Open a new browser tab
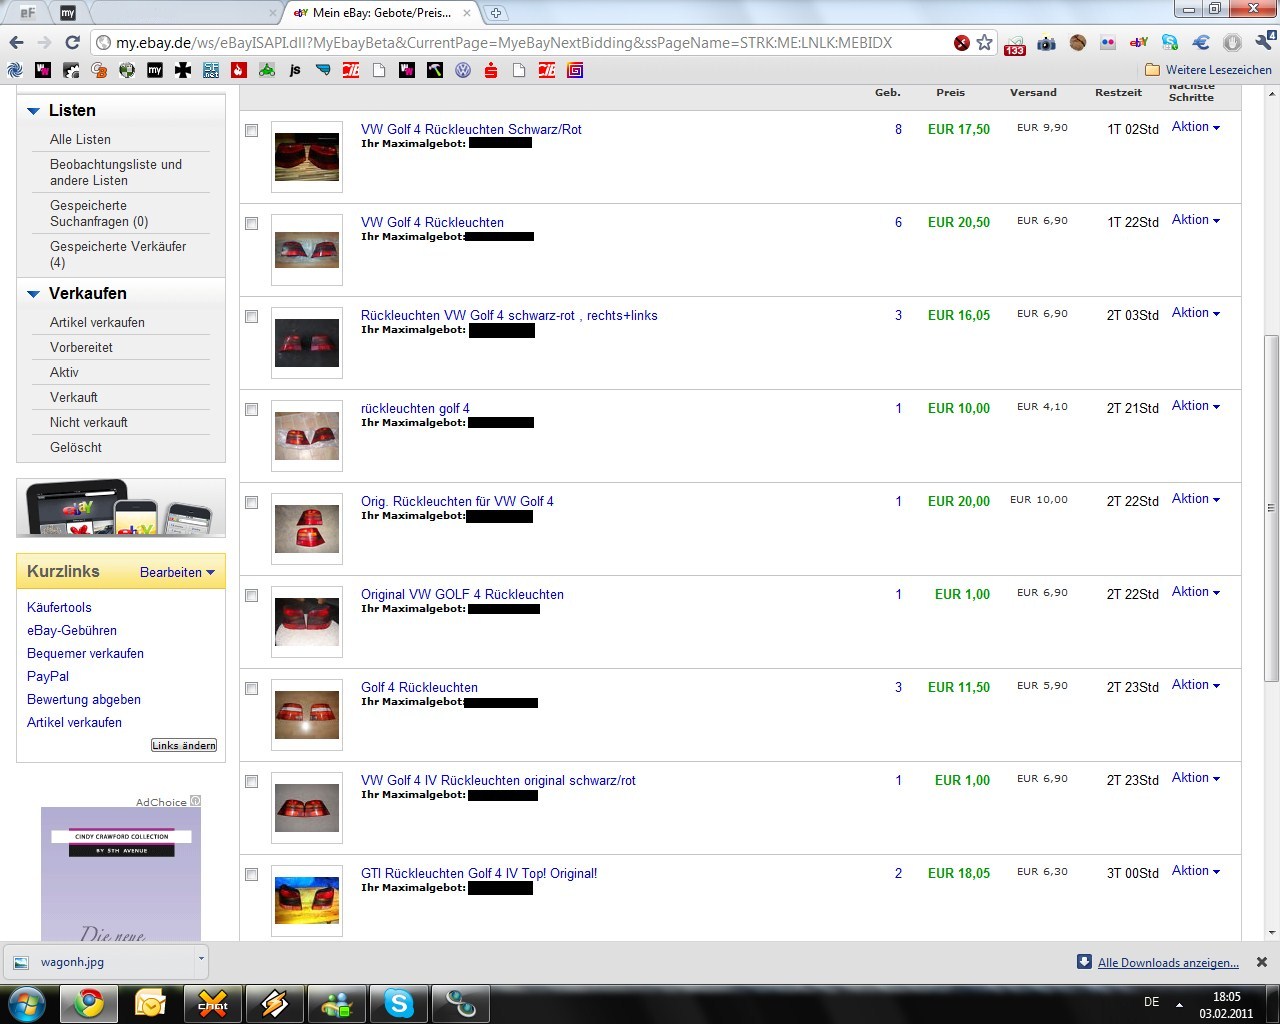The width and height of the screenshot is (1280, 1024). pyautogui.click(x=496, y=13)
